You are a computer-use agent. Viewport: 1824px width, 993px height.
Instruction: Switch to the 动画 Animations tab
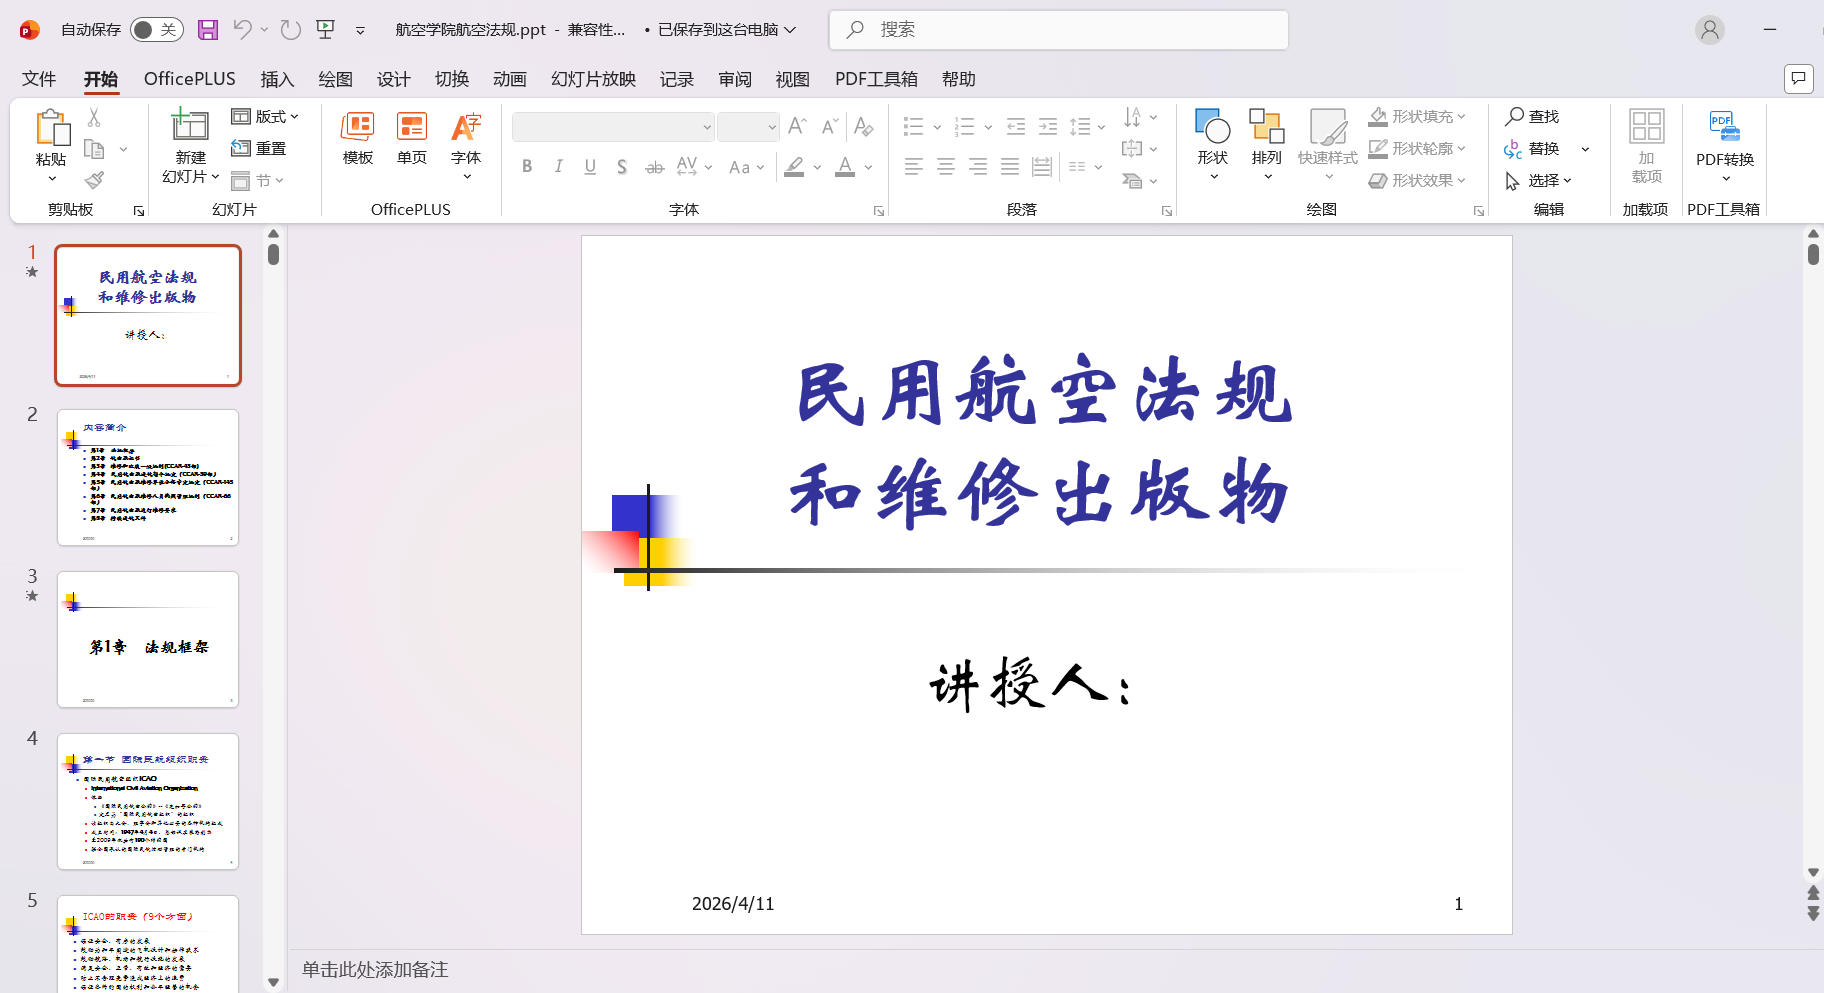tap(509, 79)
